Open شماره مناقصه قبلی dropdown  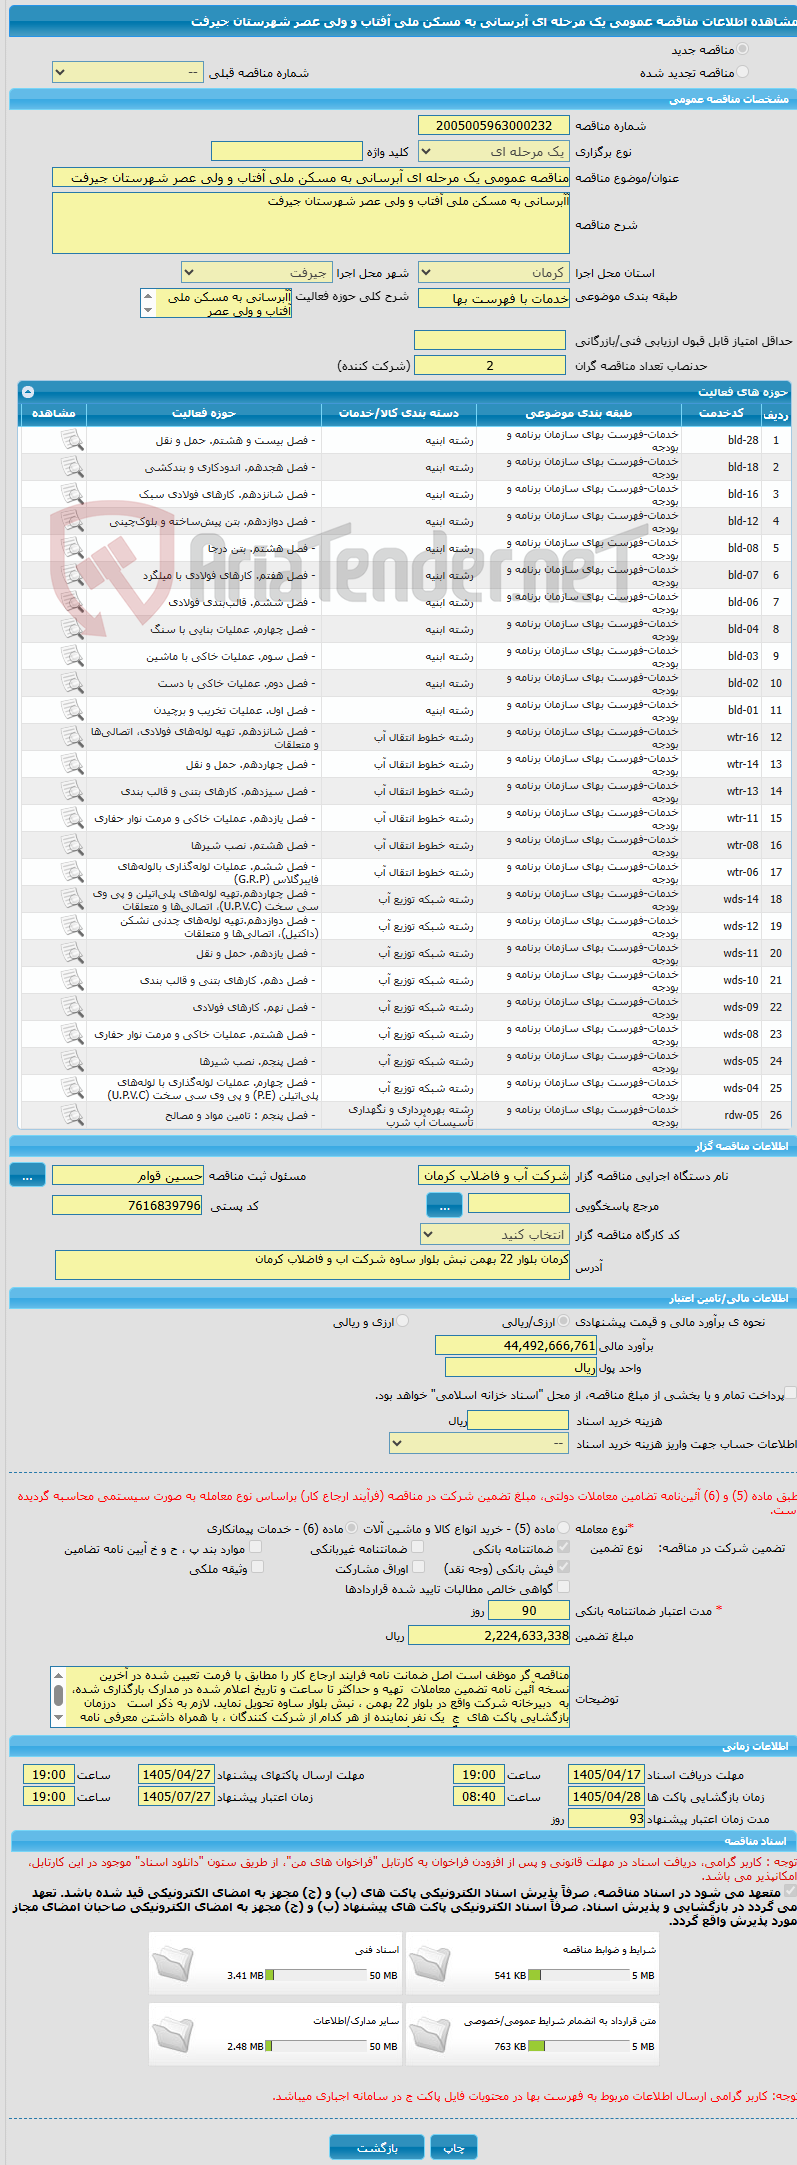127,73
